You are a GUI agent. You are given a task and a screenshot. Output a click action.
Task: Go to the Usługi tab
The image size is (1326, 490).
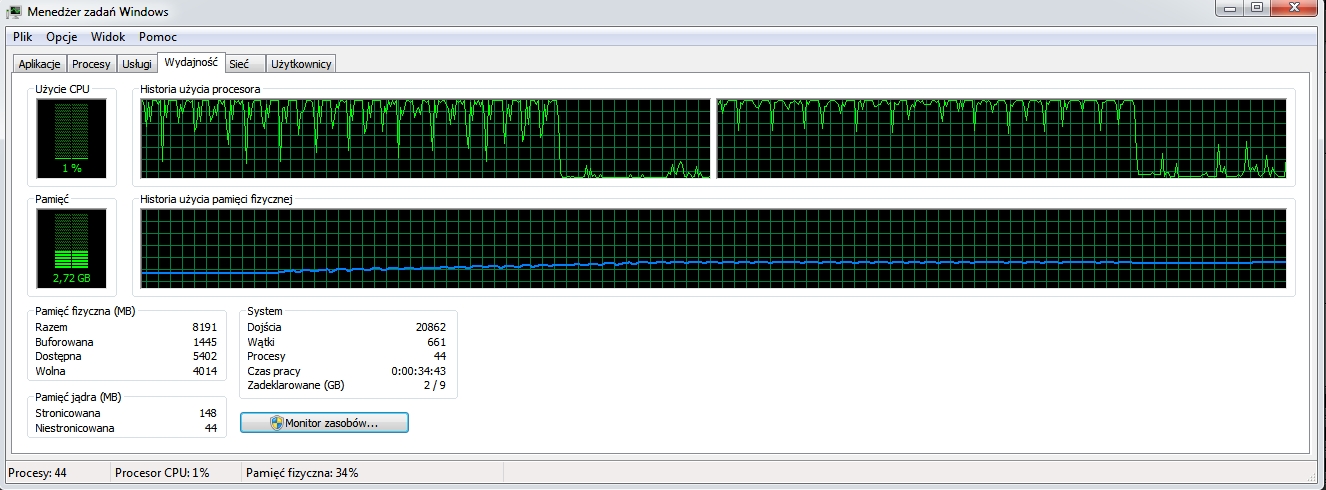136,64
